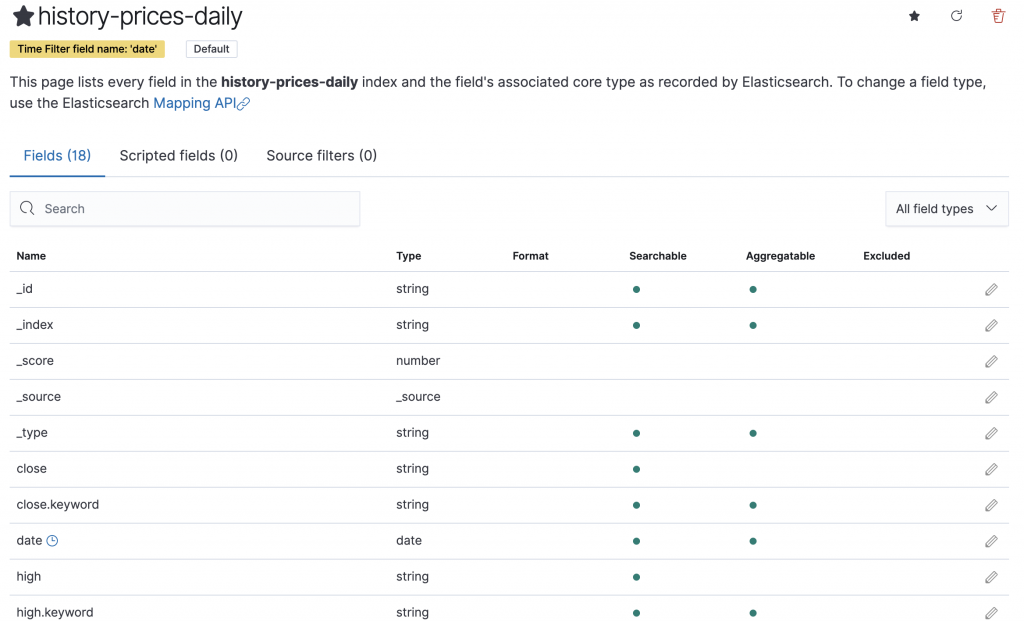Edit the _type field
Screen dimensions: 1024x621
[991, 433]
